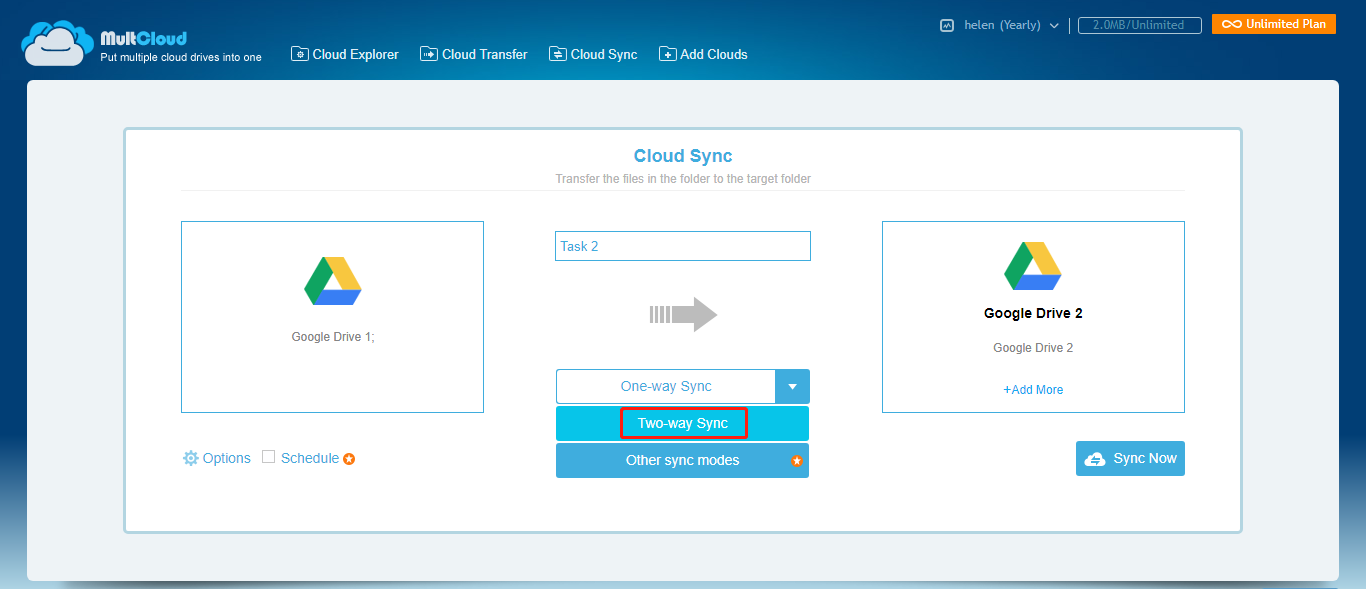Enable the Schedule checkbox
1366x589 pixels.
coord(268,457)
